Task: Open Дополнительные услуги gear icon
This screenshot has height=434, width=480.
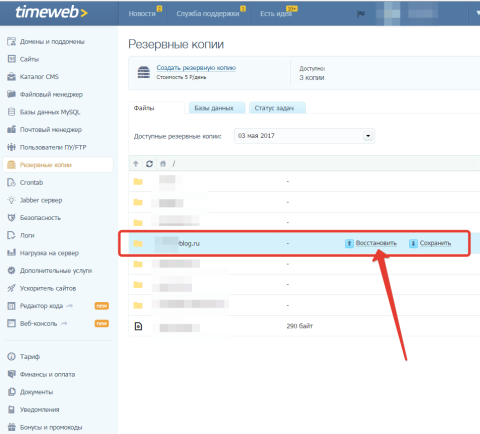Action: click(x=11, y=270)
